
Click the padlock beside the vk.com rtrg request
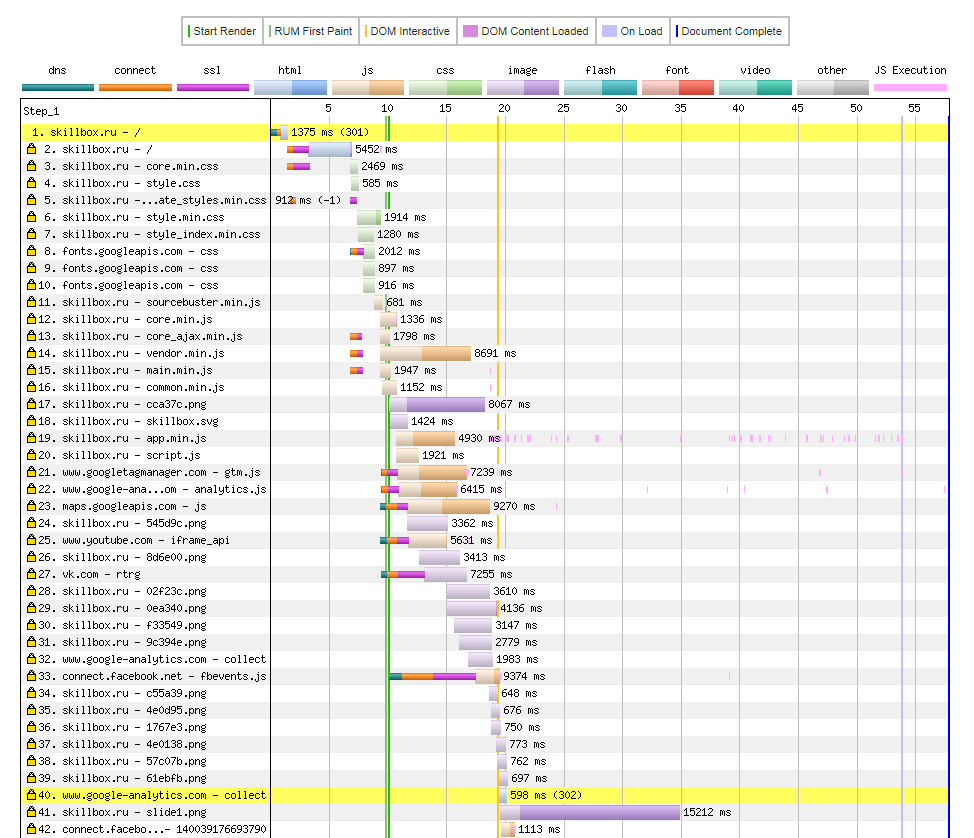(x=31, y=574)
